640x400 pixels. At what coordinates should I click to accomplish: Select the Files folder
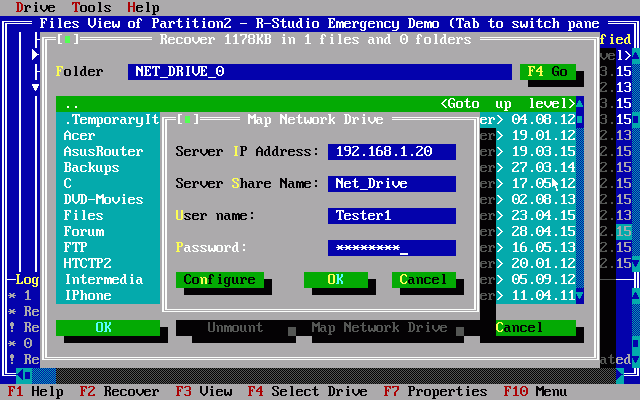pos(83,216)
